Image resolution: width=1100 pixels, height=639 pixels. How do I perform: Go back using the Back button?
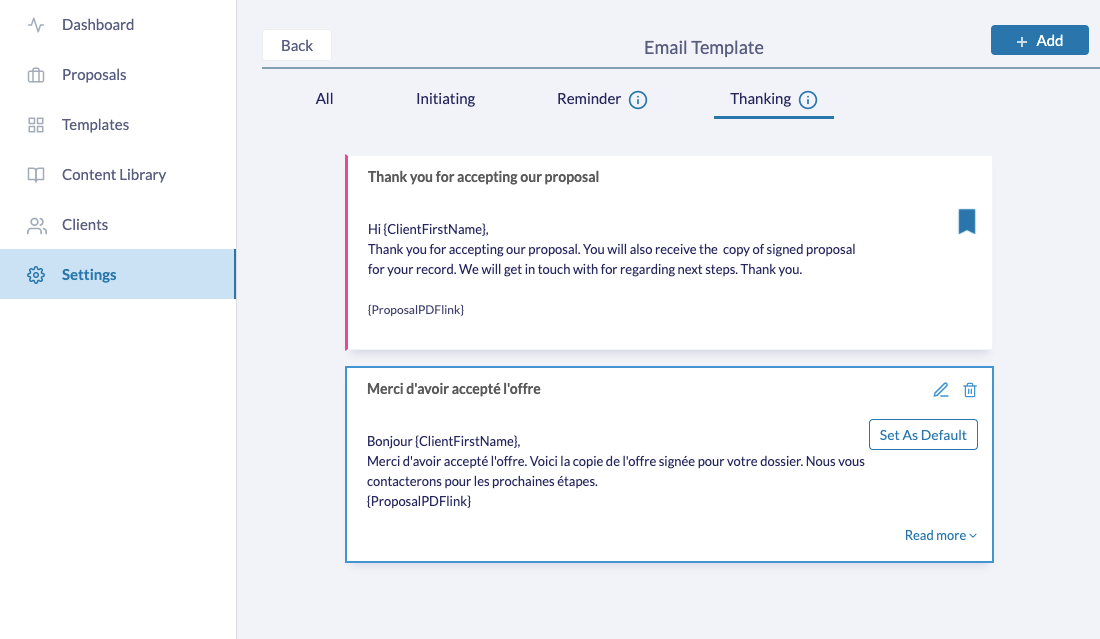[297, 46]
